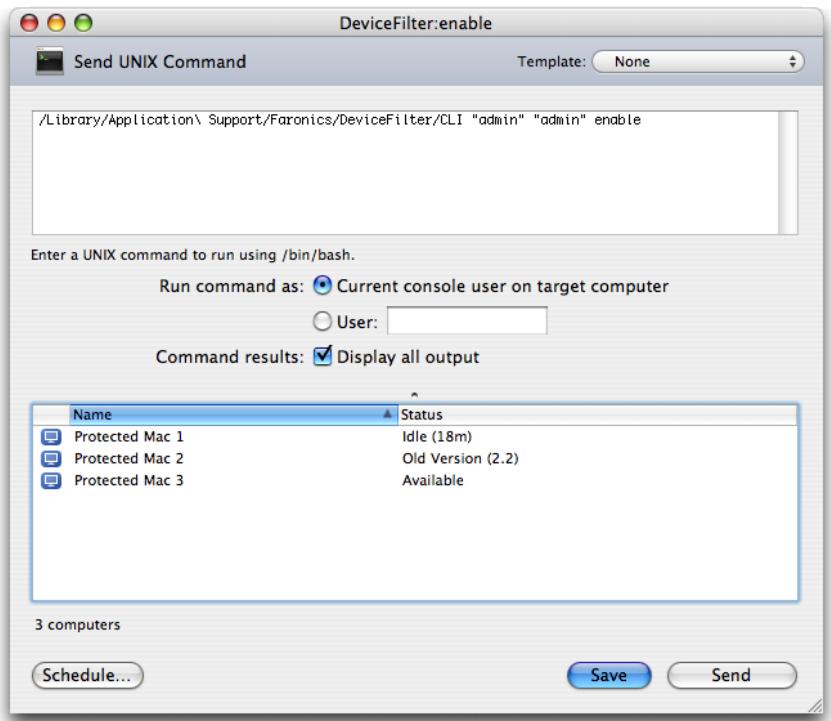Click the terminal icon beside Send UNIX Command
Image resolution: width=831 pixels, height=721 pixels.
pos(49,61)
